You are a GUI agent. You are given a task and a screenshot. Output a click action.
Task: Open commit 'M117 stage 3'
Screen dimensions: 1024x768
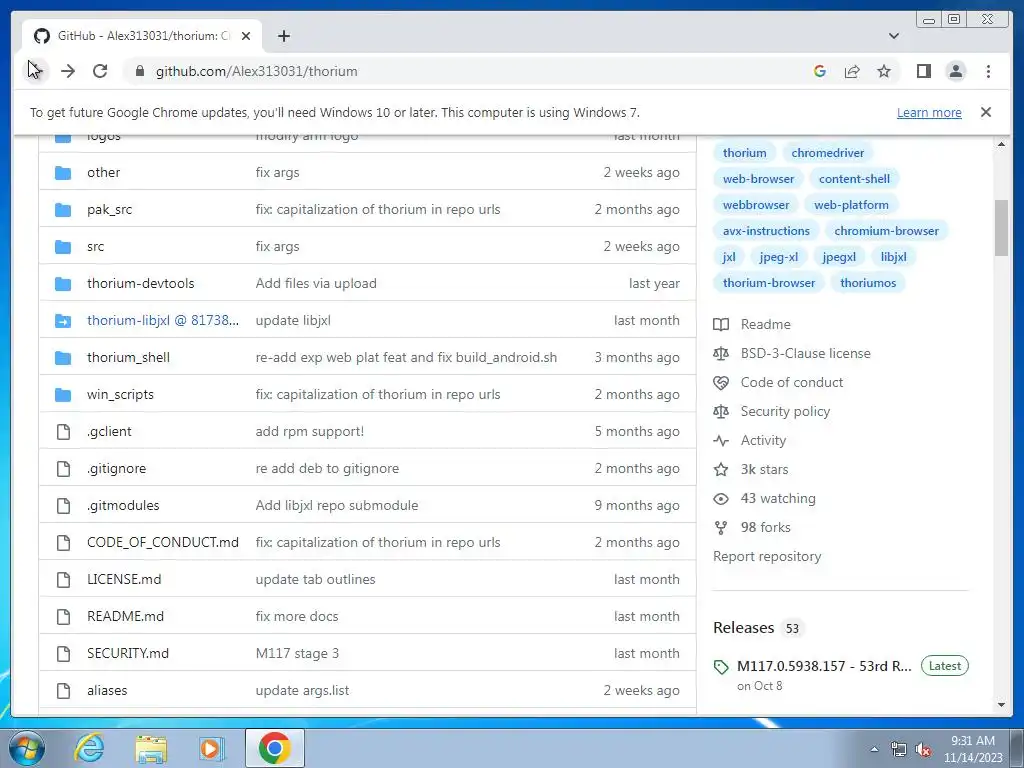click(x=297, y=654)
